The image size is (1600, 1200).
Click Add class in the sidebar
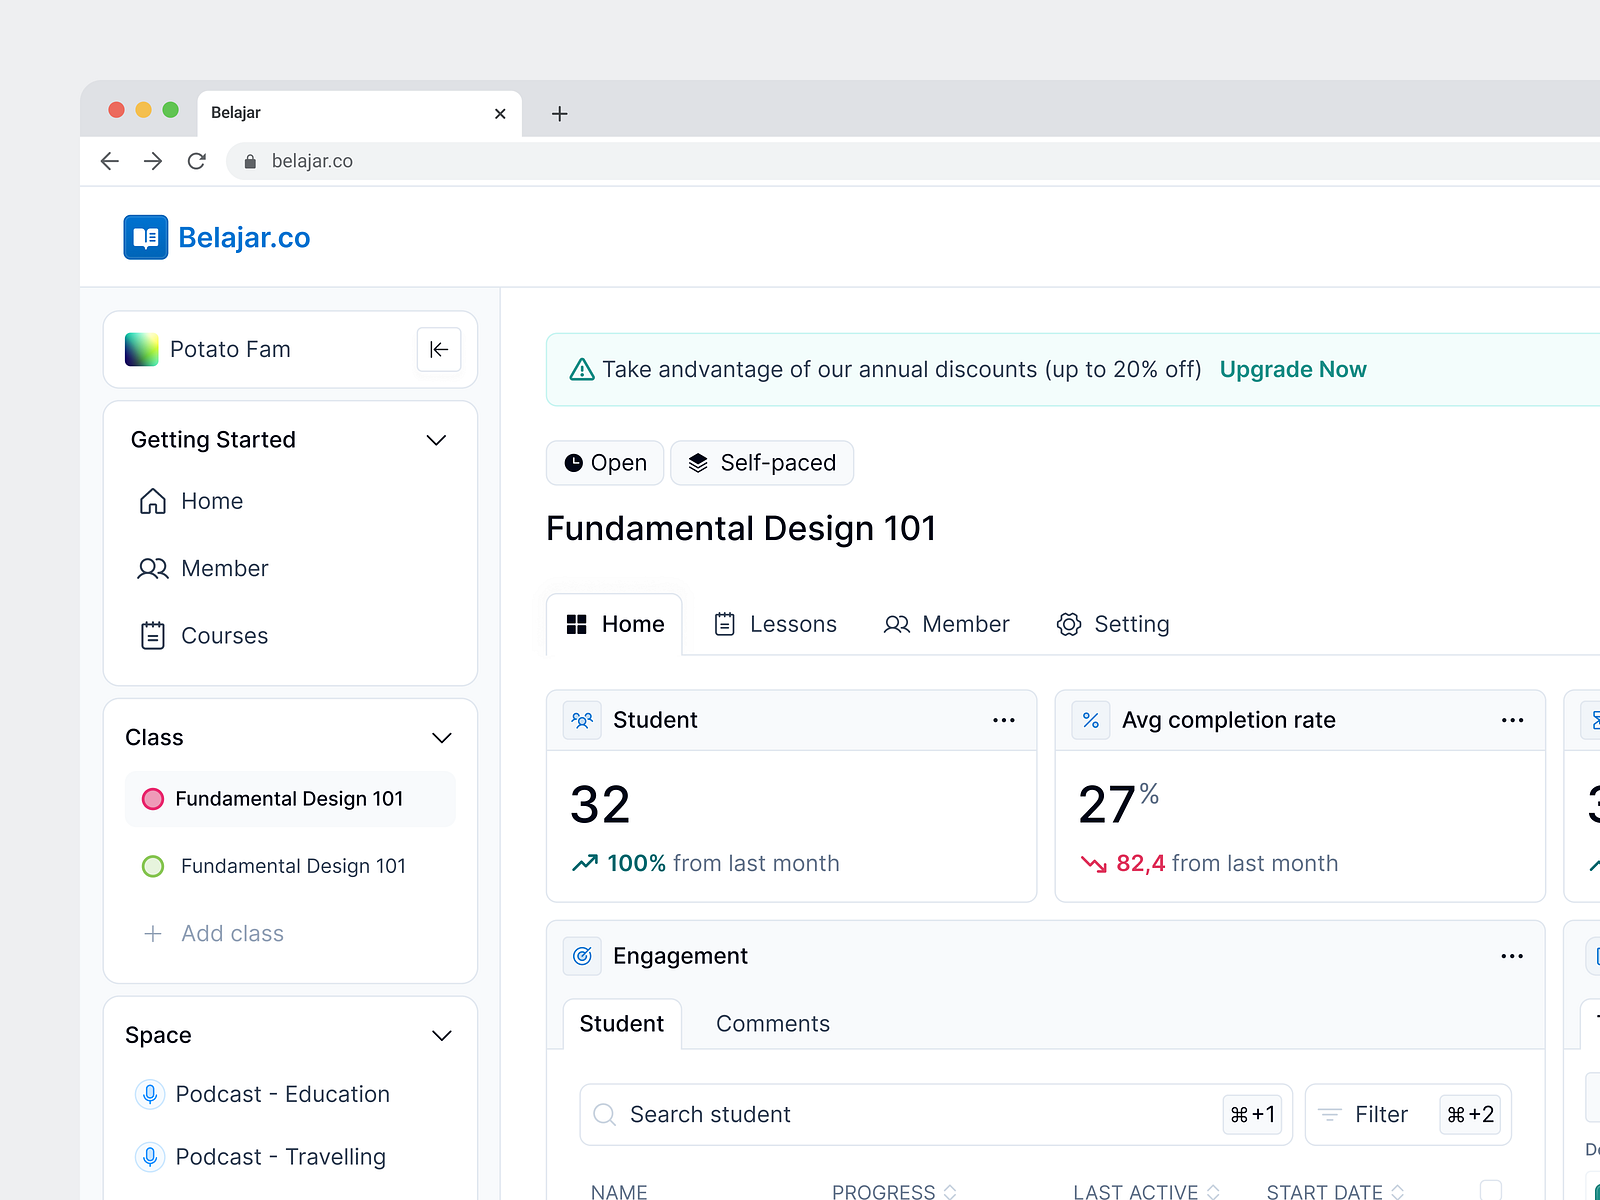click(232, 933)
